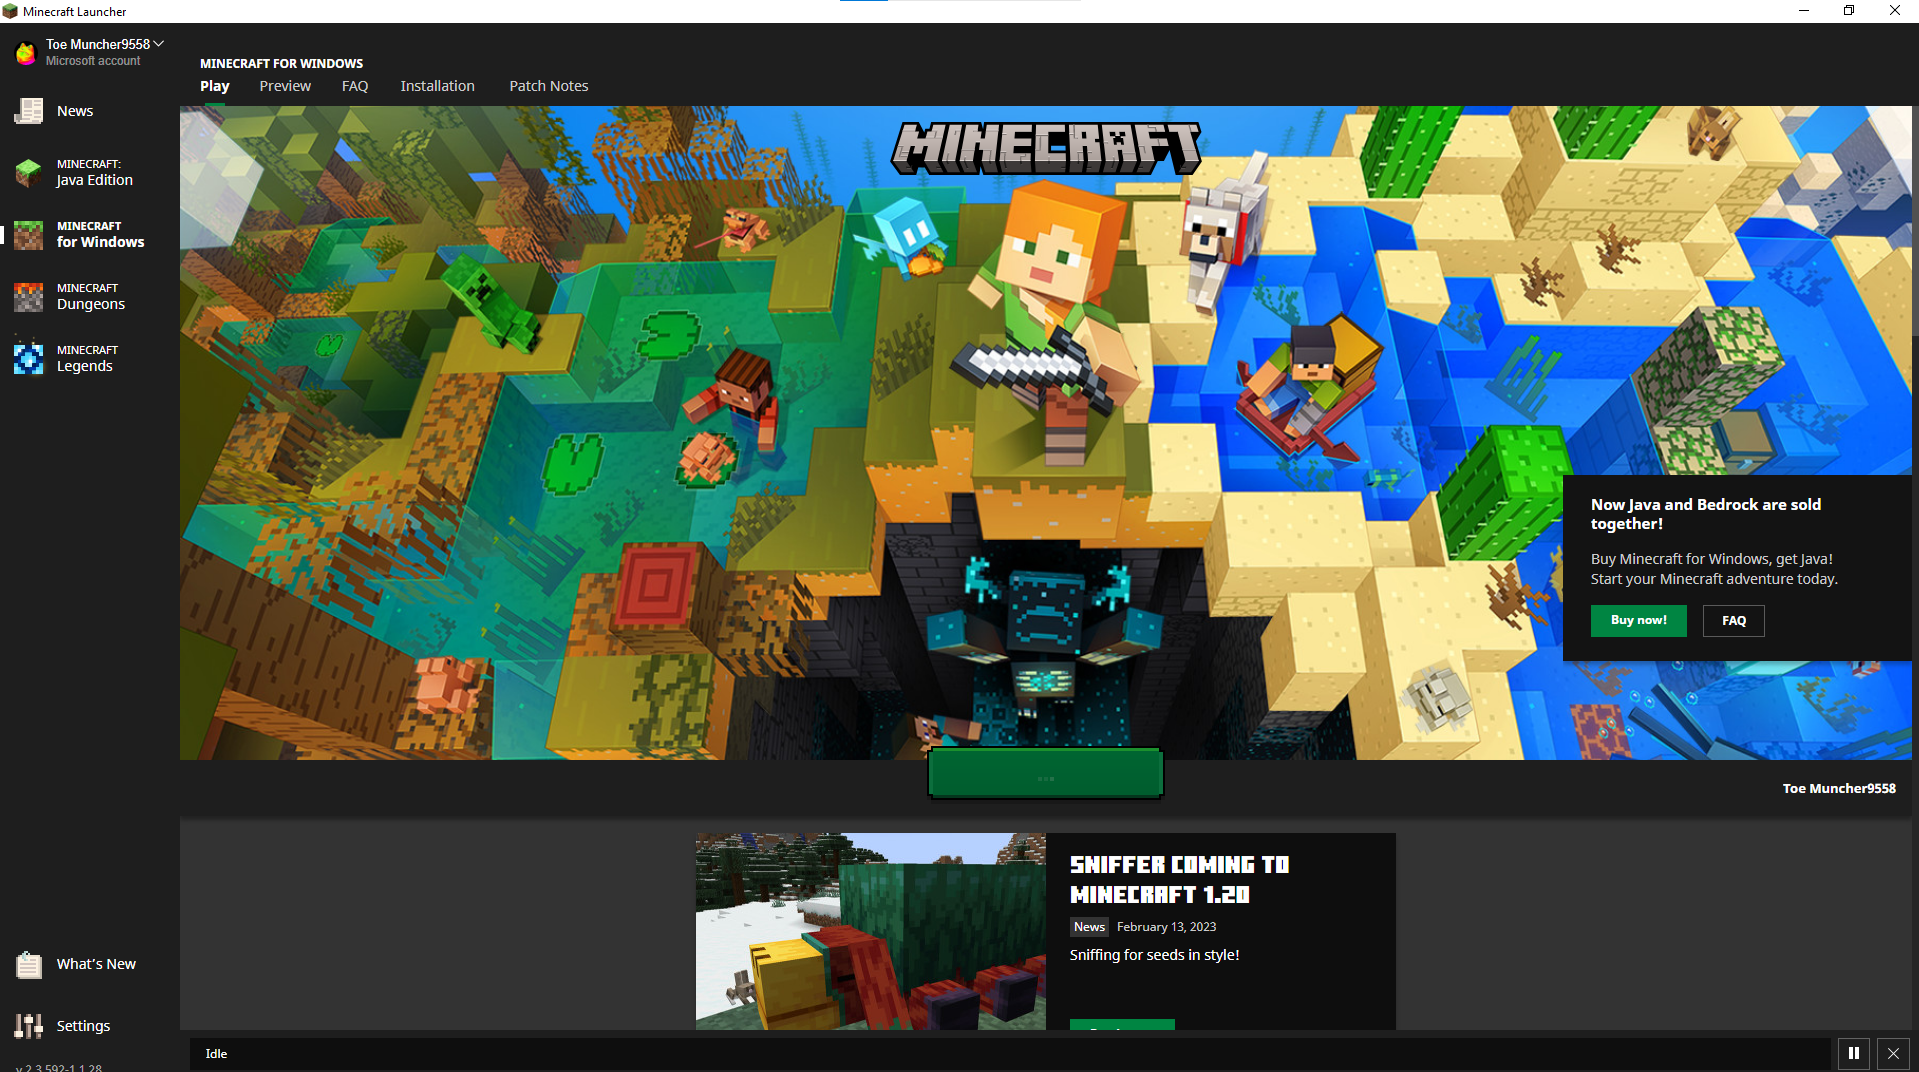1919x1072 pixels.
Task: Click the Idle status text
Action: (x=217, y=1053)
